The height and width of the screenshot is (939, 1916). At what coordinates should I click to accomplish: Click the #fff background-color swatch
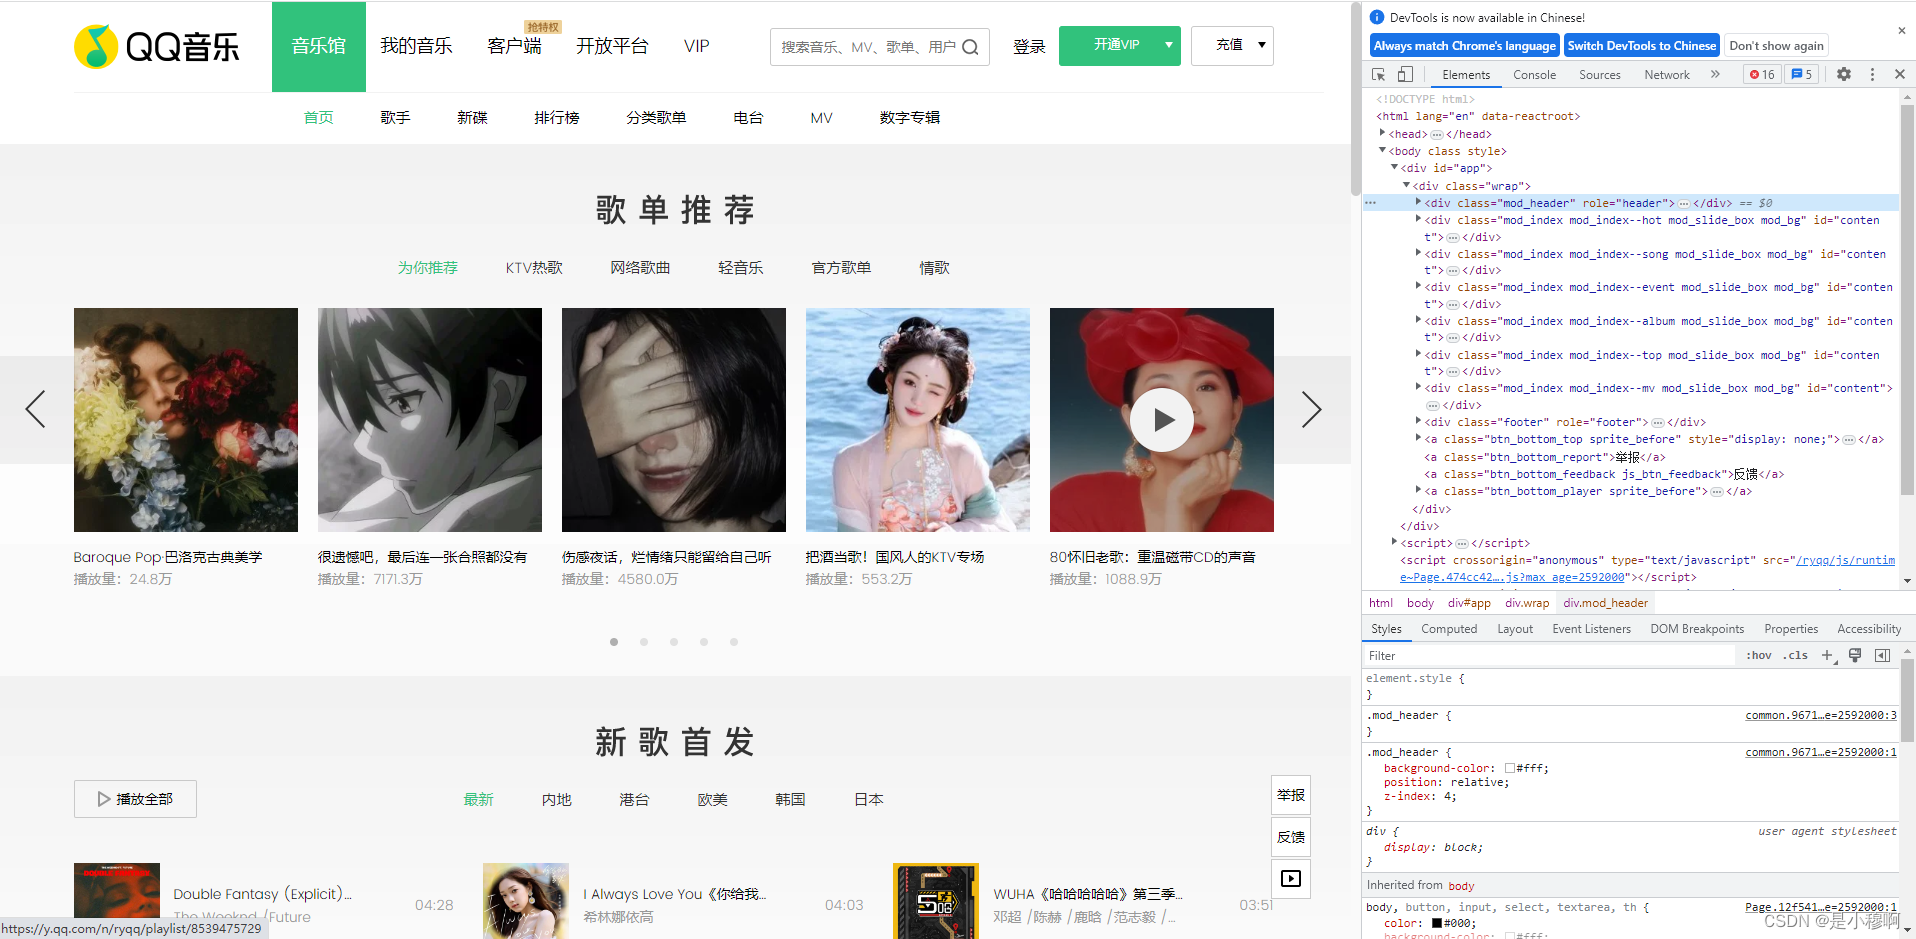coord(1509,768)
